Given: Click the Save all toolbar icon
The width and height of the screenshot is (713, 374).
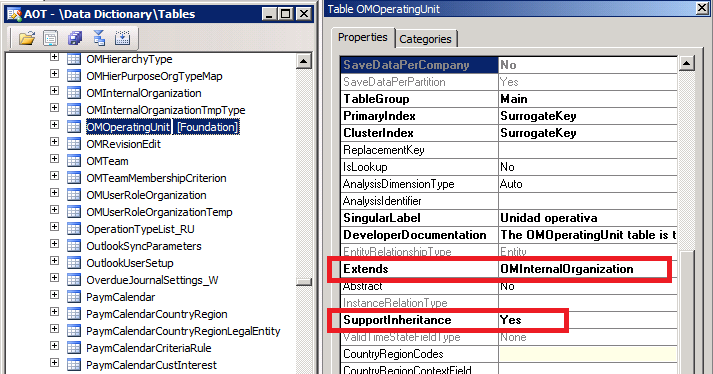Looking at the screenshot, I should tap(75, 38).
